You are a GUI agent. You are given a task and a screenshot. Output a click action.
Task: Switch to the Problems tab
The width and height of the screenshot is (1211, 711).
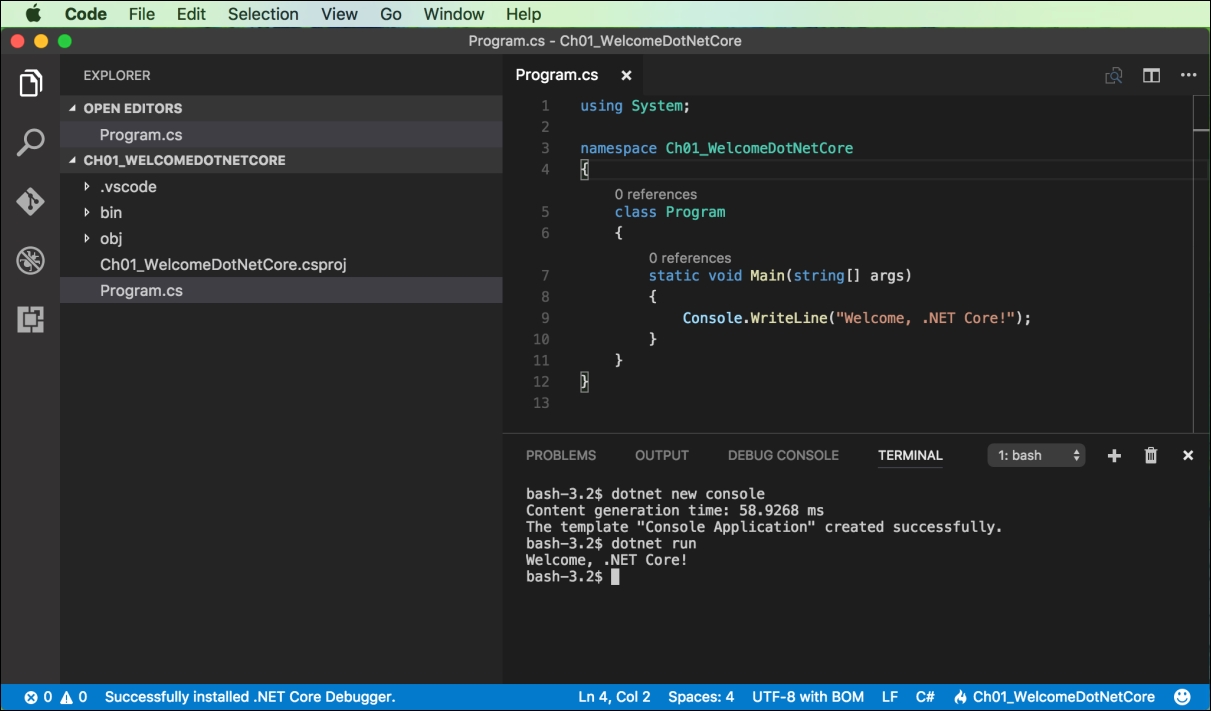coord(561,455)
